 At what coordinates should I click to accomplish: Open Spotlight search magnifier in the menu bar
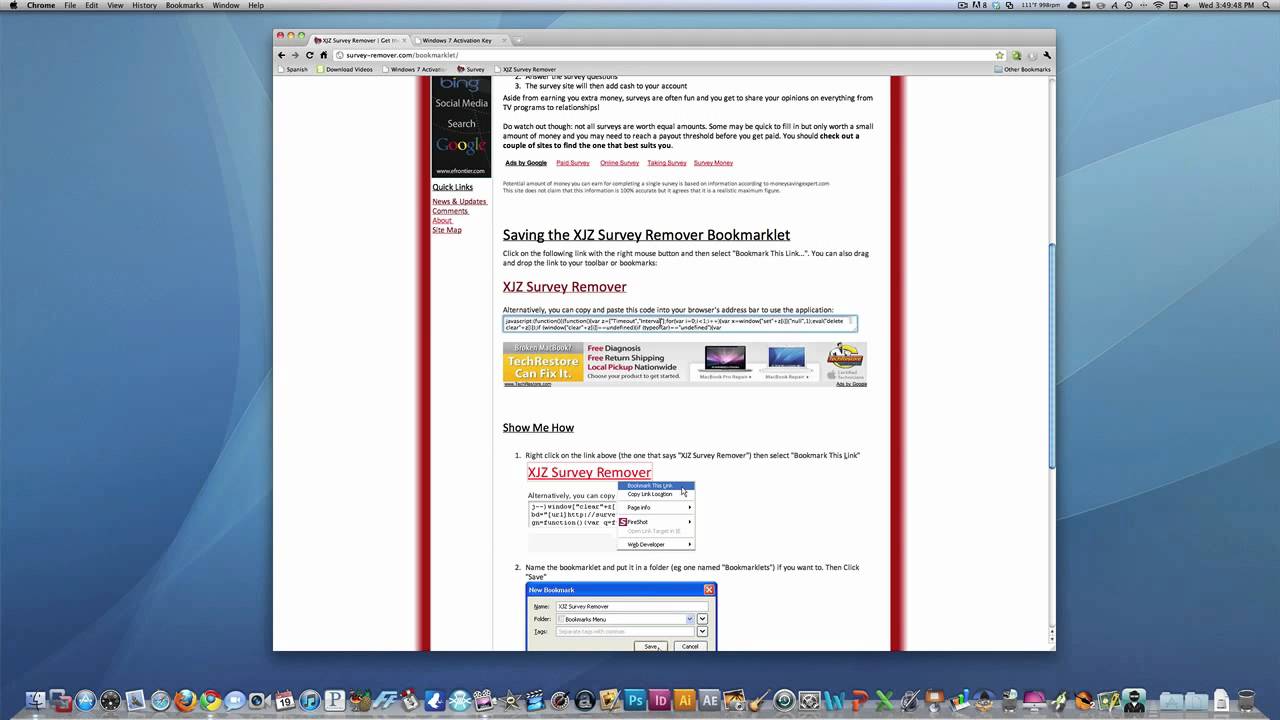[x=1265, y=5]
